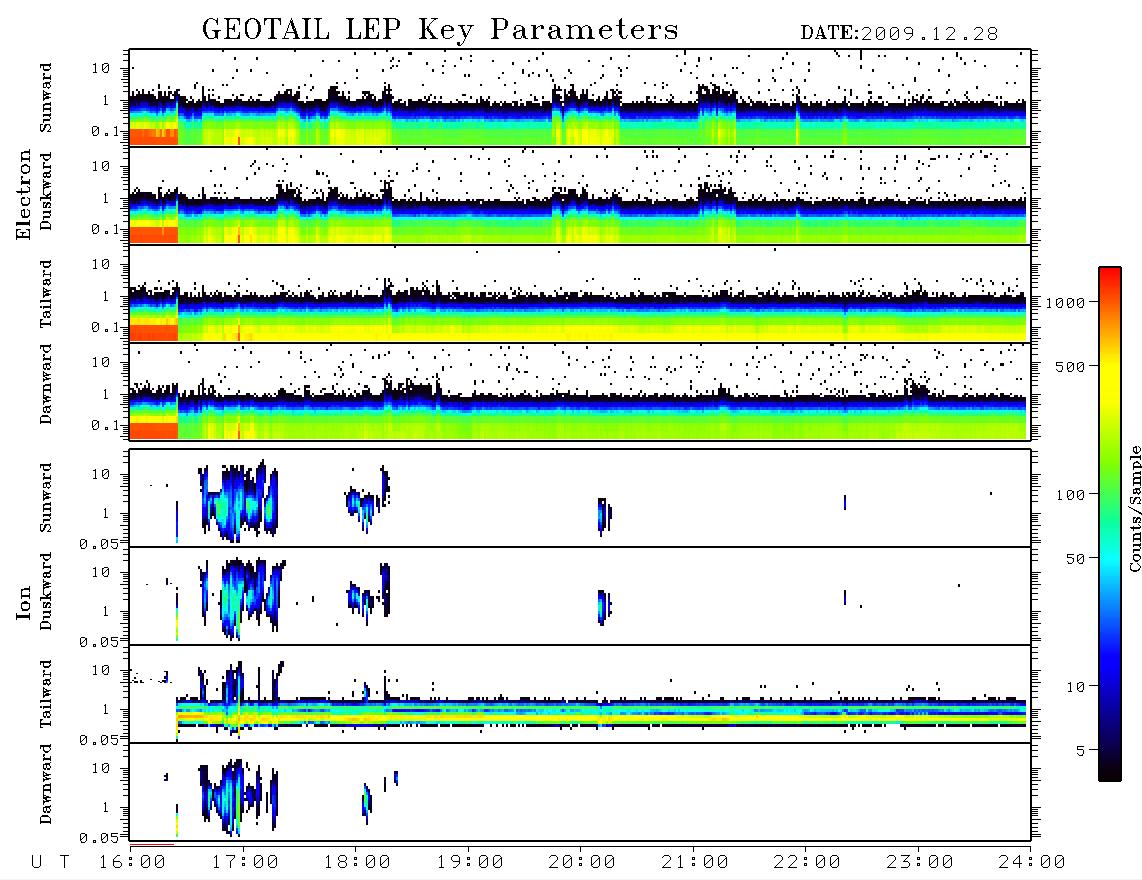The width and height of the screenshot is (1142, 880).
Task: Click the '21:00' time tick label
Action: (x=695, y=863)
